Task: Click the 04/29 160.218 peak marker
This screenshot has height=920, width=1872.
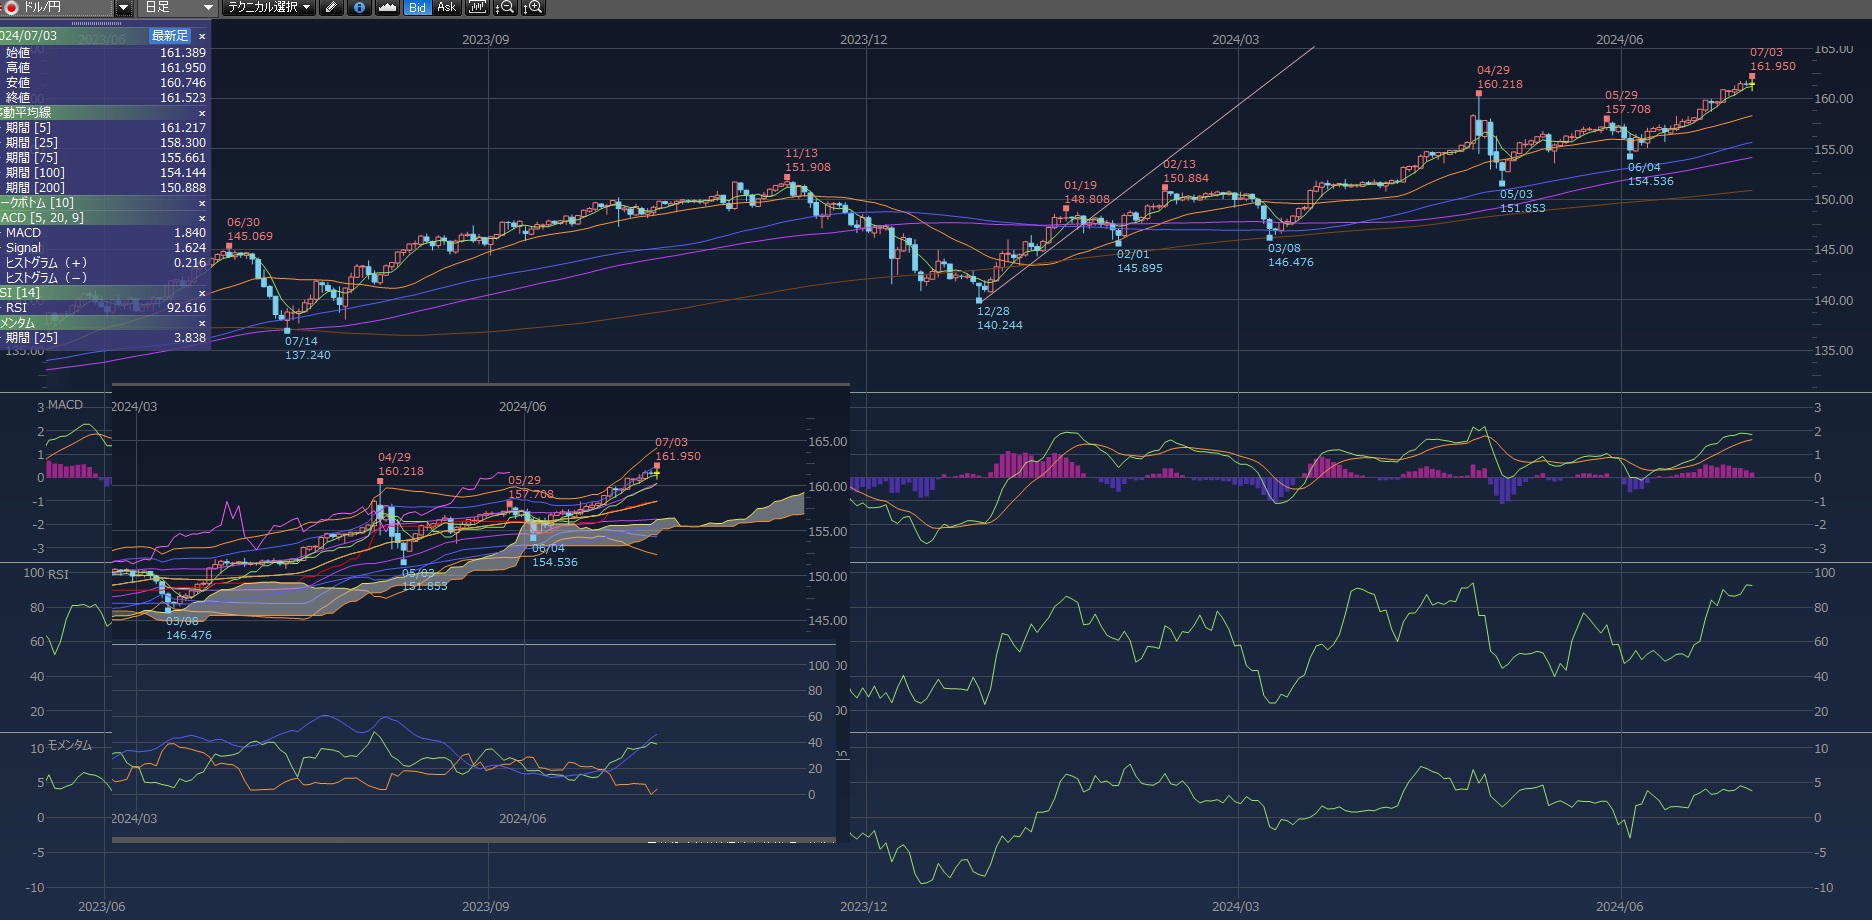Action: (x=1478, y=92)
